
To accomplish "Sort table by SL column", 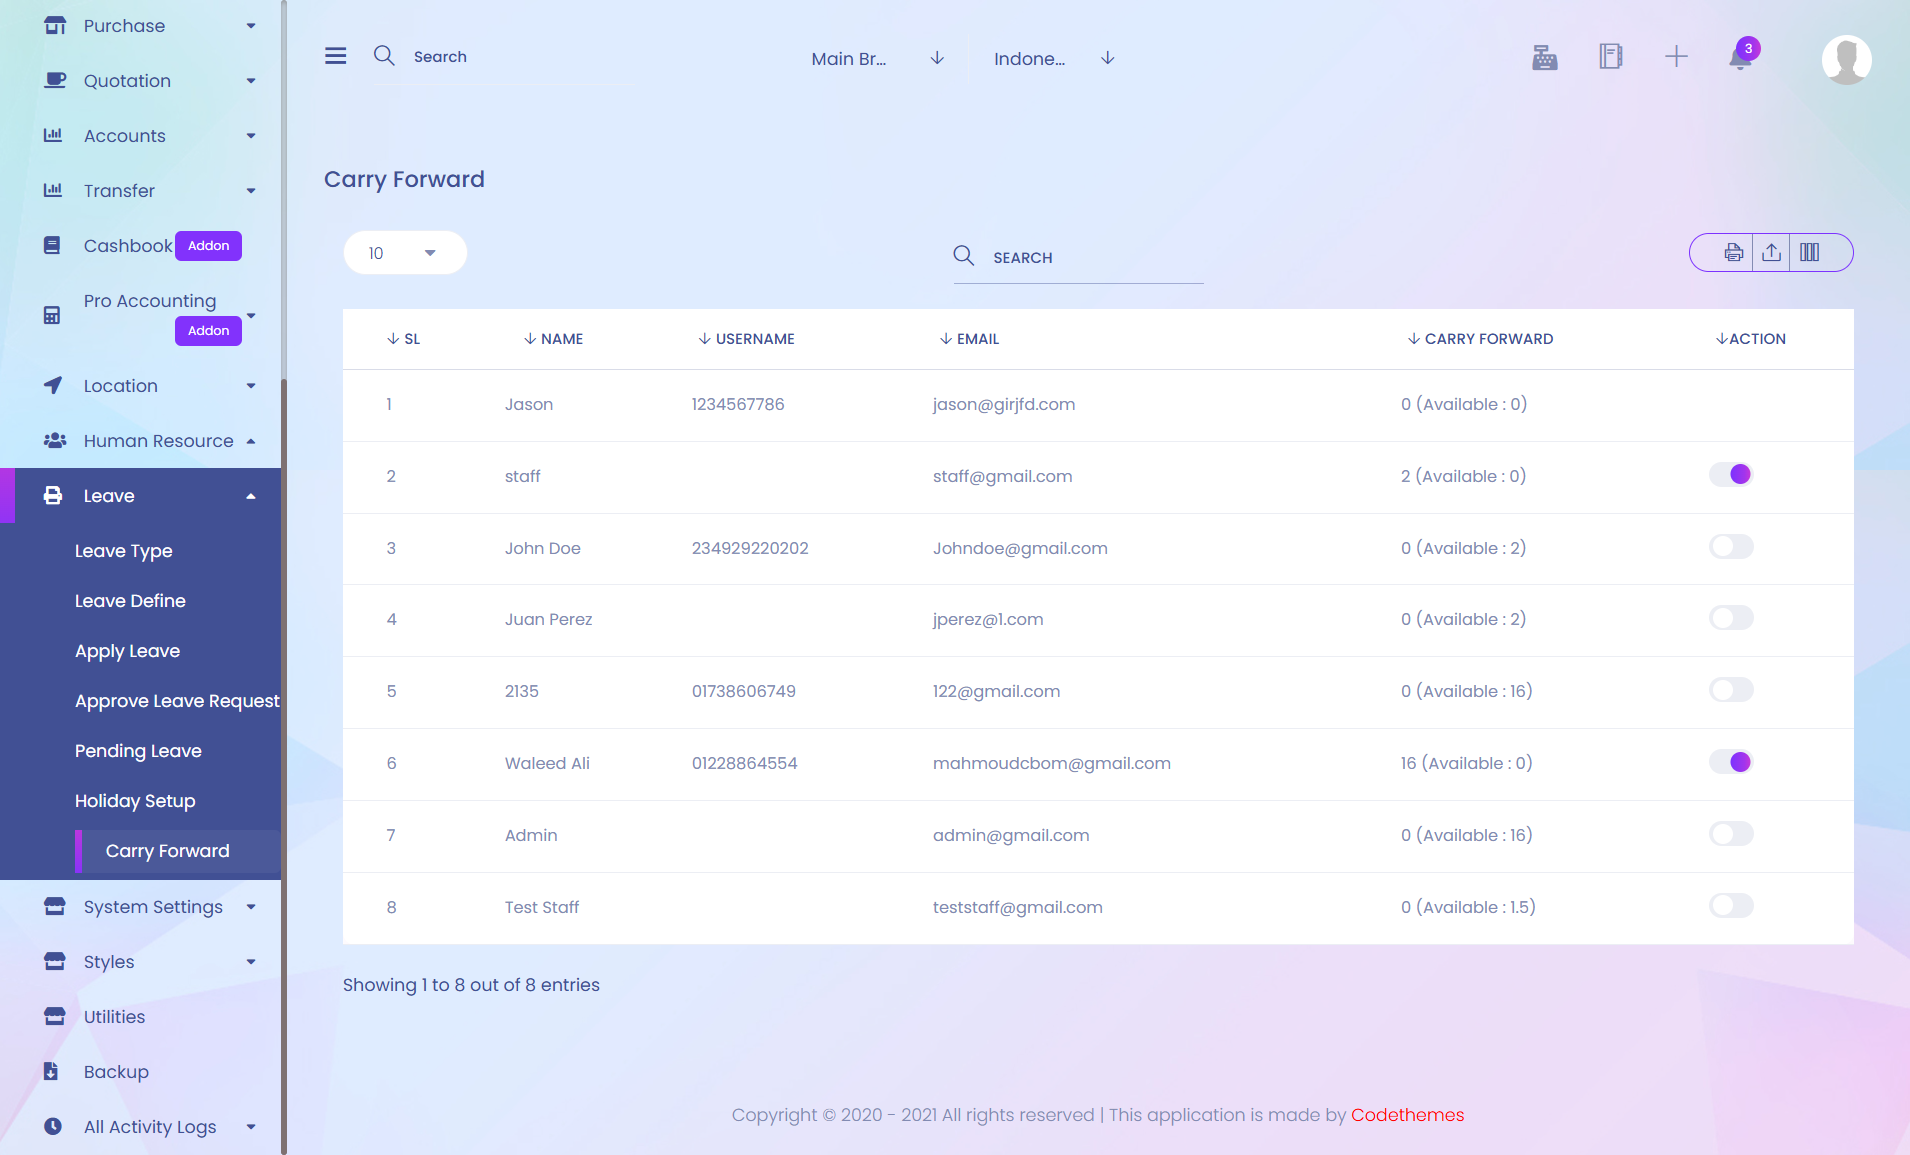I will [x=404, y=339].
